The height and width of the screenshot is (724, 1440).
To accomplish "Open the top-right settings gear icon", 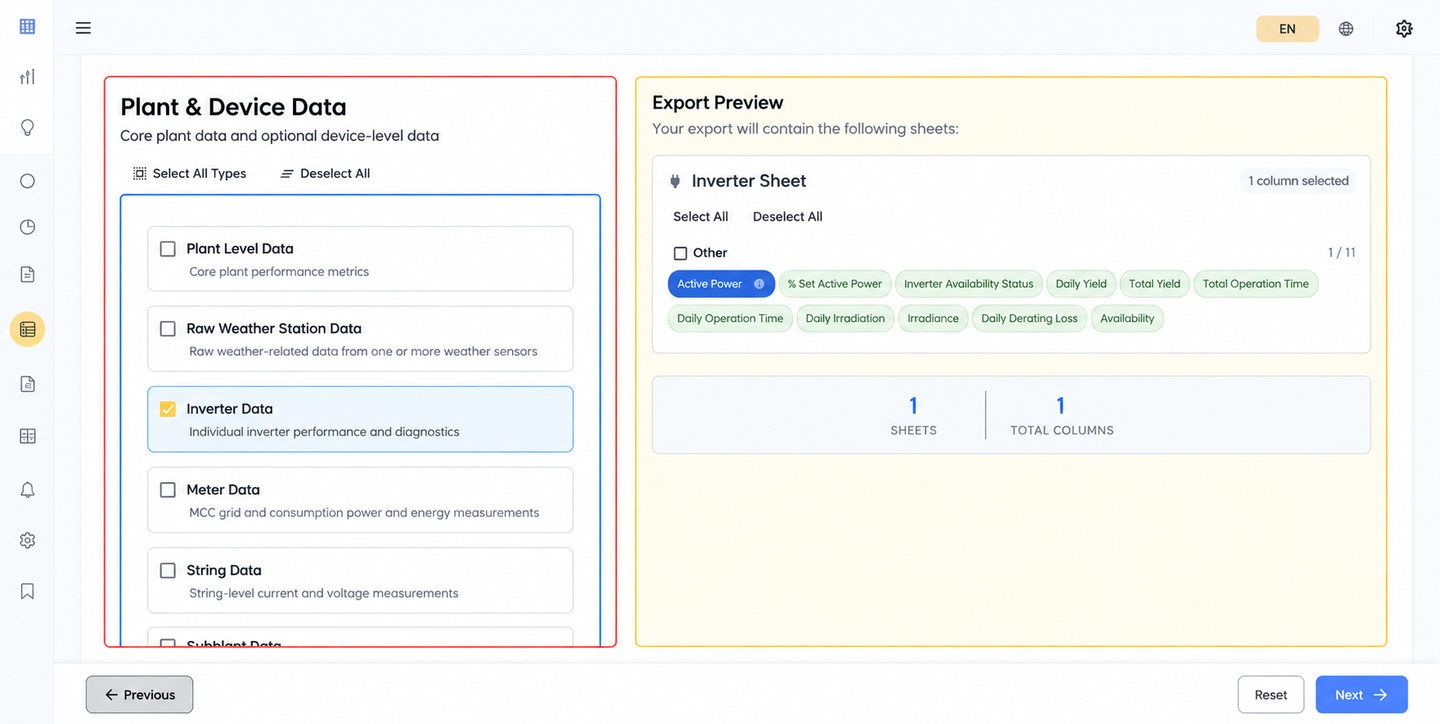I will point(1404,29).
